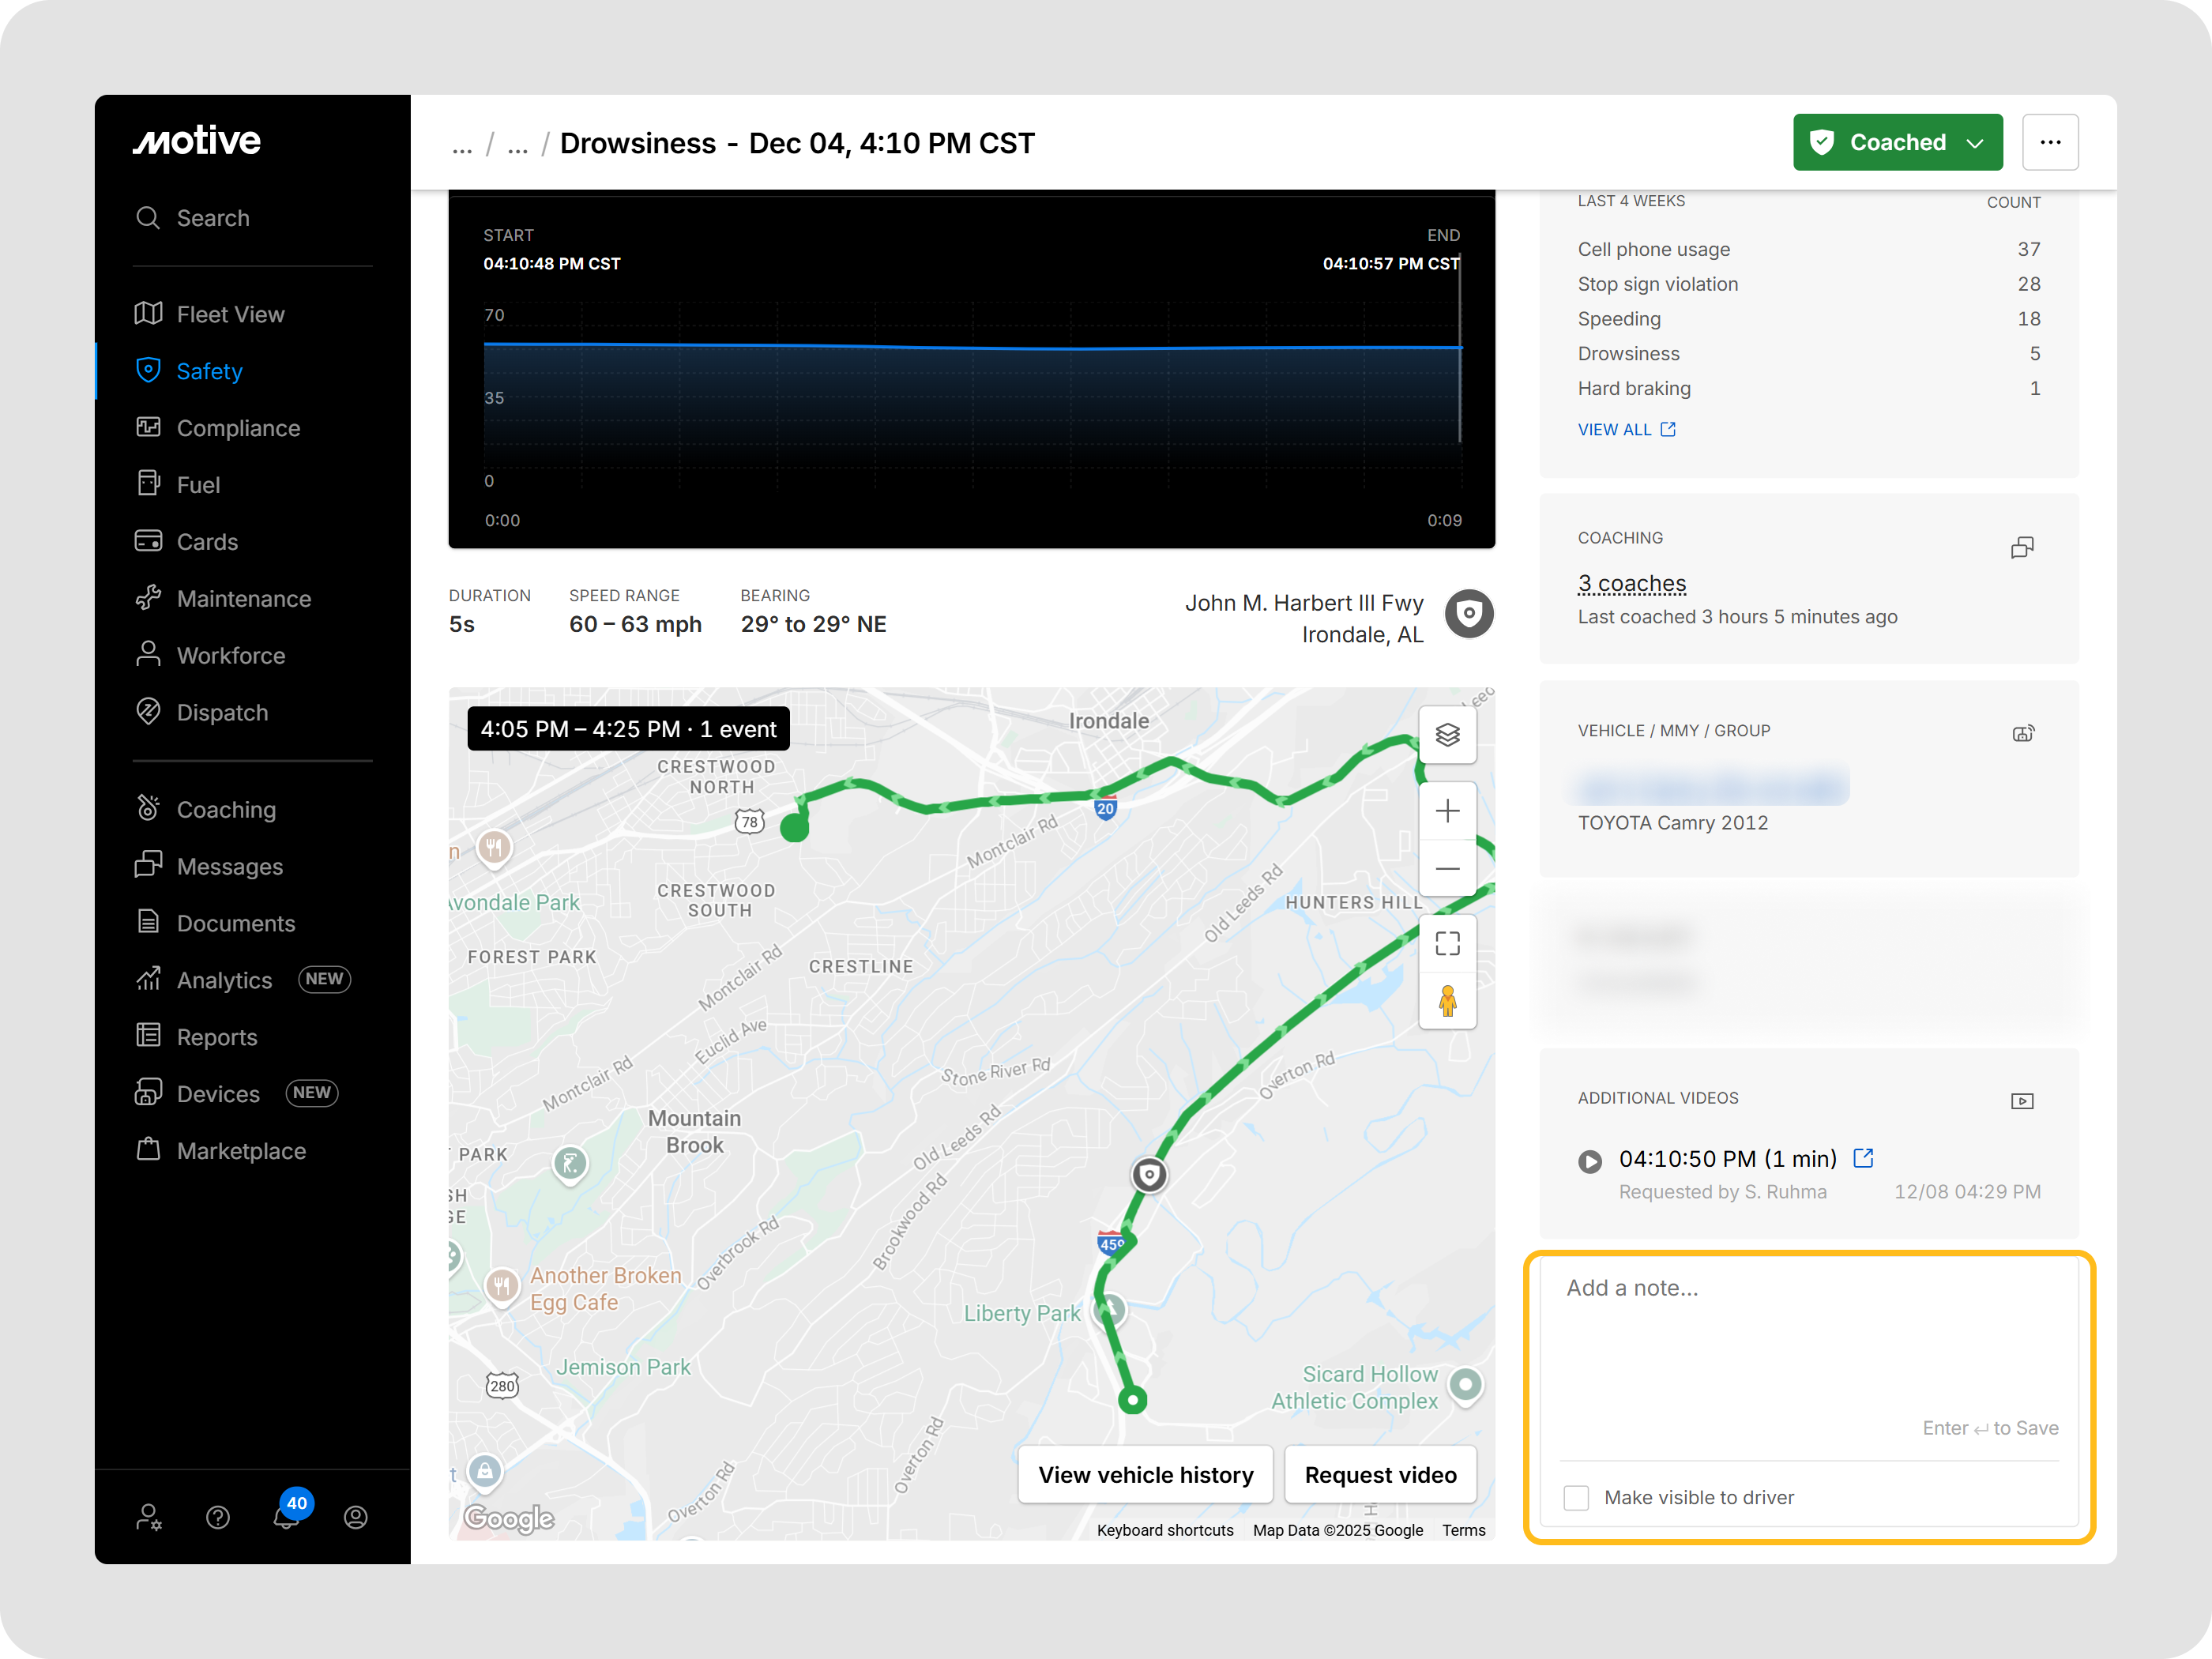Image resolution: width=2212 pixels, height=1659 pixels.
Task: Open the more options ellipsis menu
Action: tap(2050, 142)
